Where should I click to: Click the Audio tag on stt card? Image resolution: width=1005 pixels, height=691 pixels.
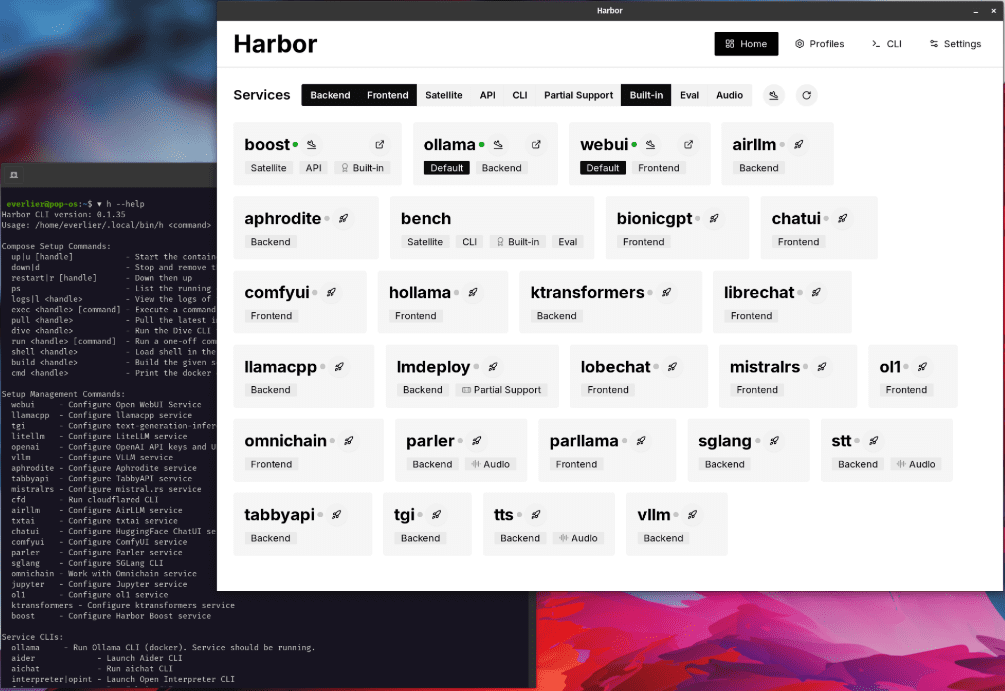coord(916,464)
